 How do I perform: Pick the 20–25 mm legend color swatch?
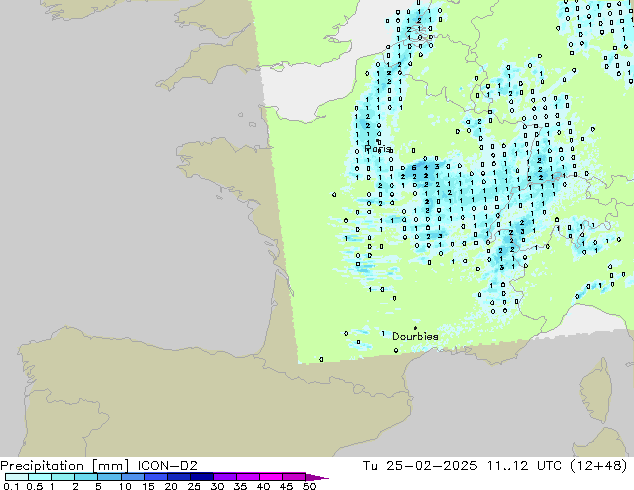[x=179, y=477]
